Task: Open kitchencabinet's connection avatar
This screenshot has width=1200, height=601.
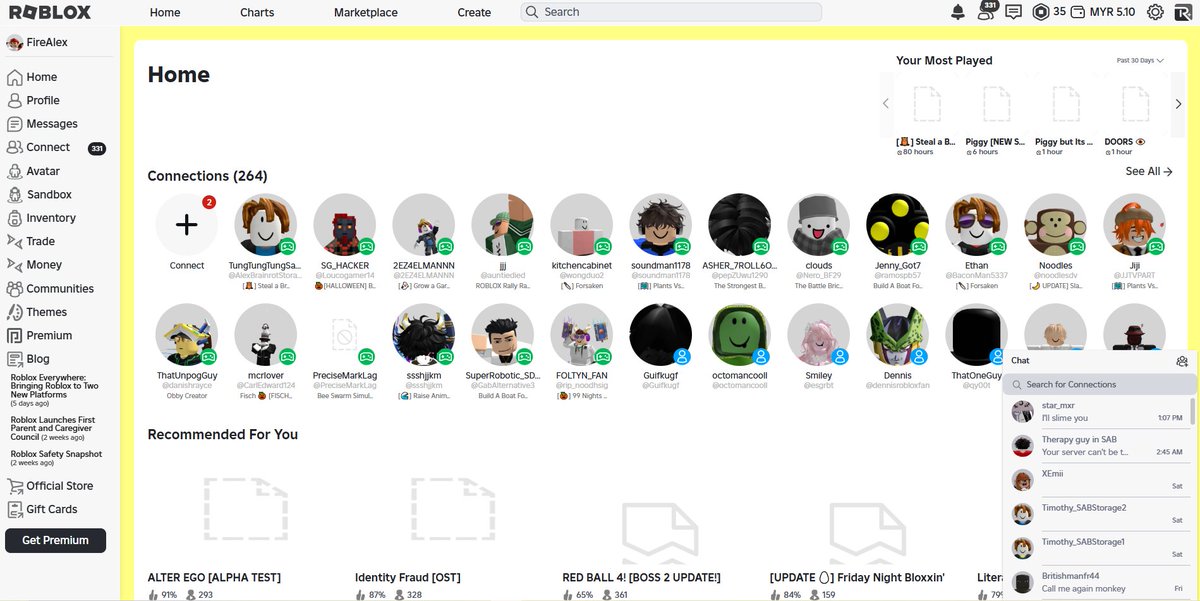Action: (x=582, y=225)
